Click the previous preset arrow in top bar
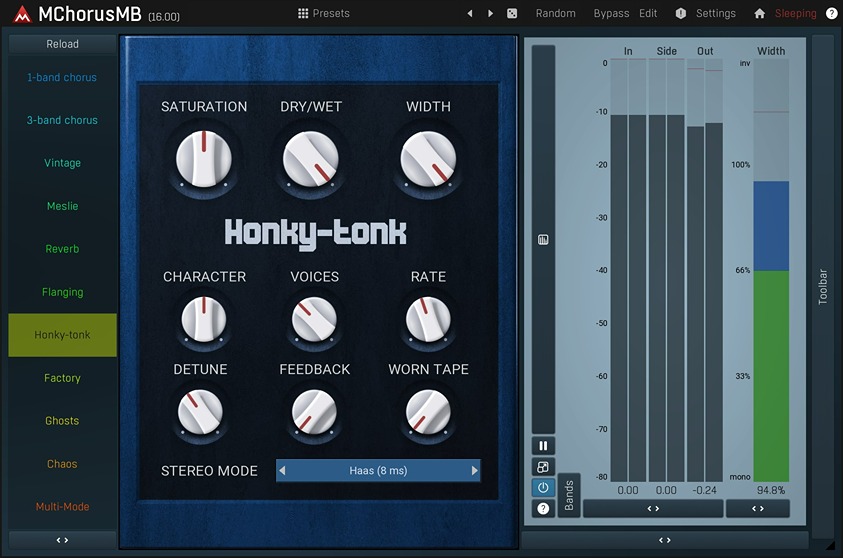Viewport: 843px width, 558px height. coord(470,13)
